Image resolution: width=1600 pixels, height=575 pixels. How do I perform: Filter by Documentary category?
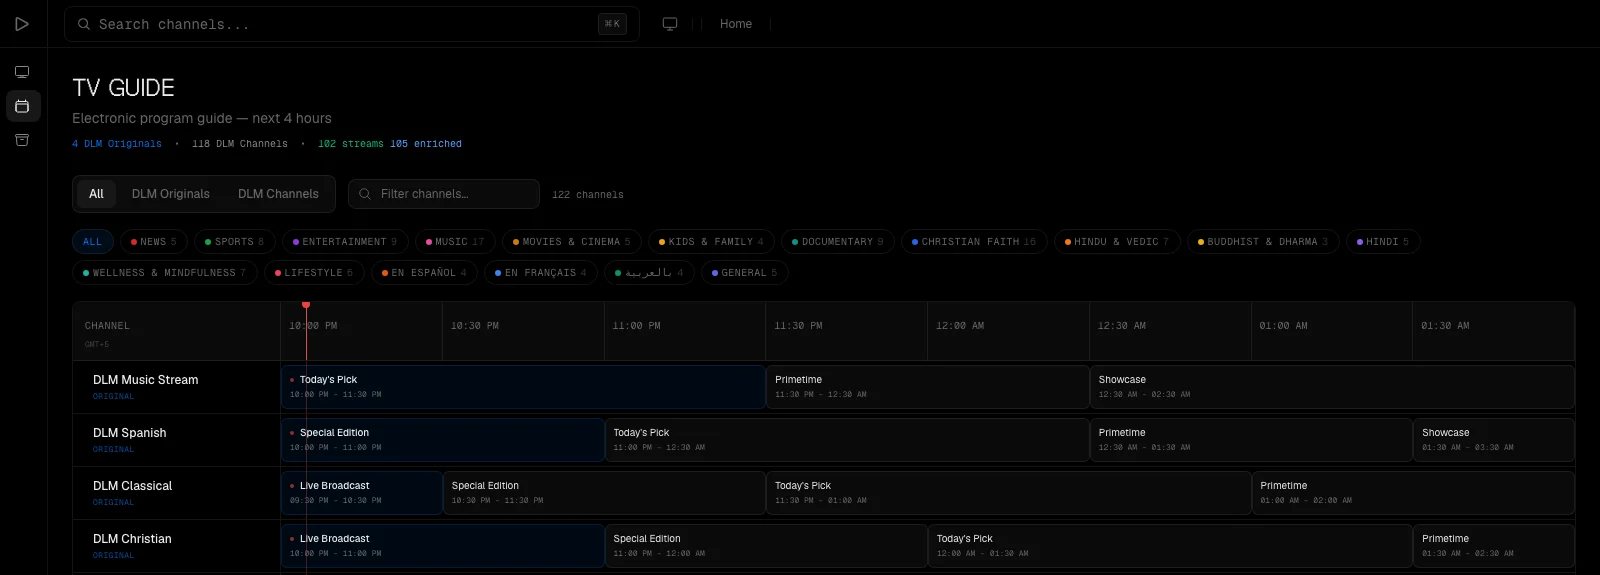pyautogui.click(x=837, y=242)
